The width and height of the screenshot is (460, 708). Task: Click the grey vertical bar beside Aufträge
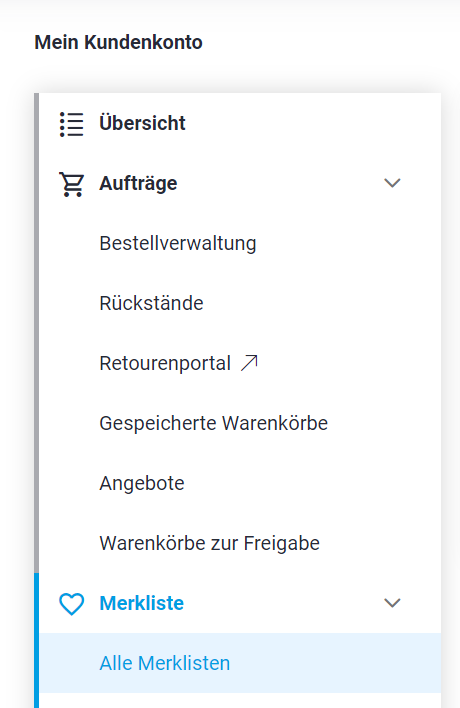[37, 333]
